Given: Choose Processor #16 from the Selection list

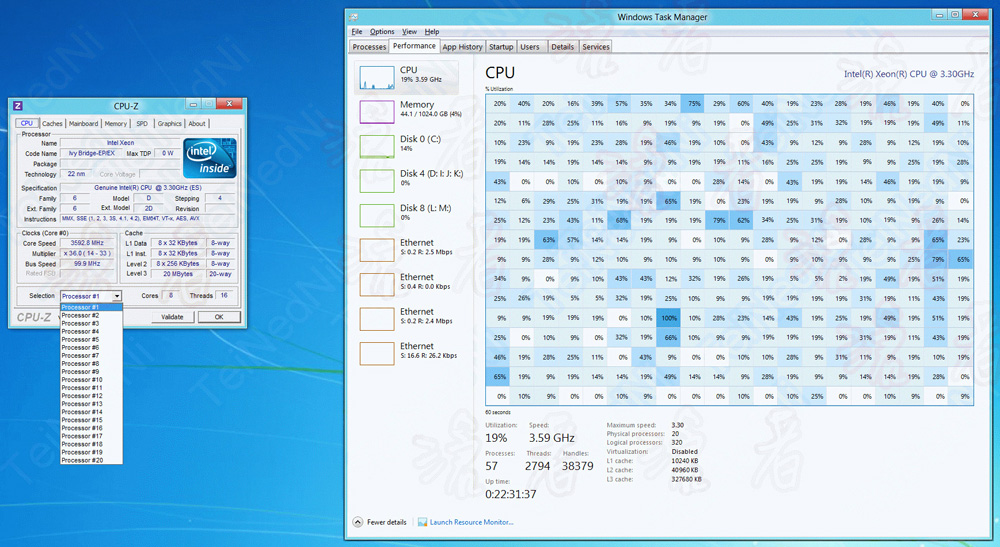Looking at the screenshot, I should [91, 428].
